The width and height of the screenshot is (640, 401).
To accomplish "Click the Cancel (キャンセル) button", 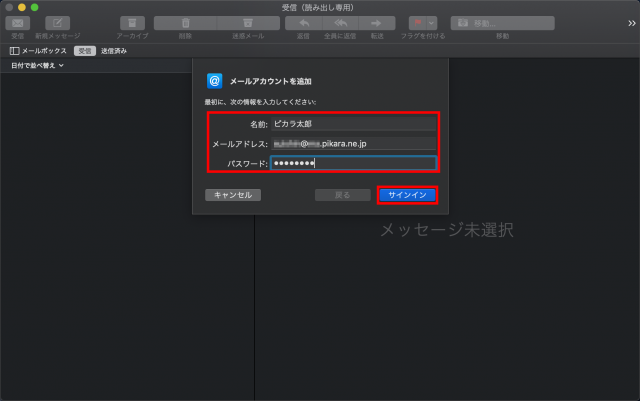I will [x=233, y=195].
